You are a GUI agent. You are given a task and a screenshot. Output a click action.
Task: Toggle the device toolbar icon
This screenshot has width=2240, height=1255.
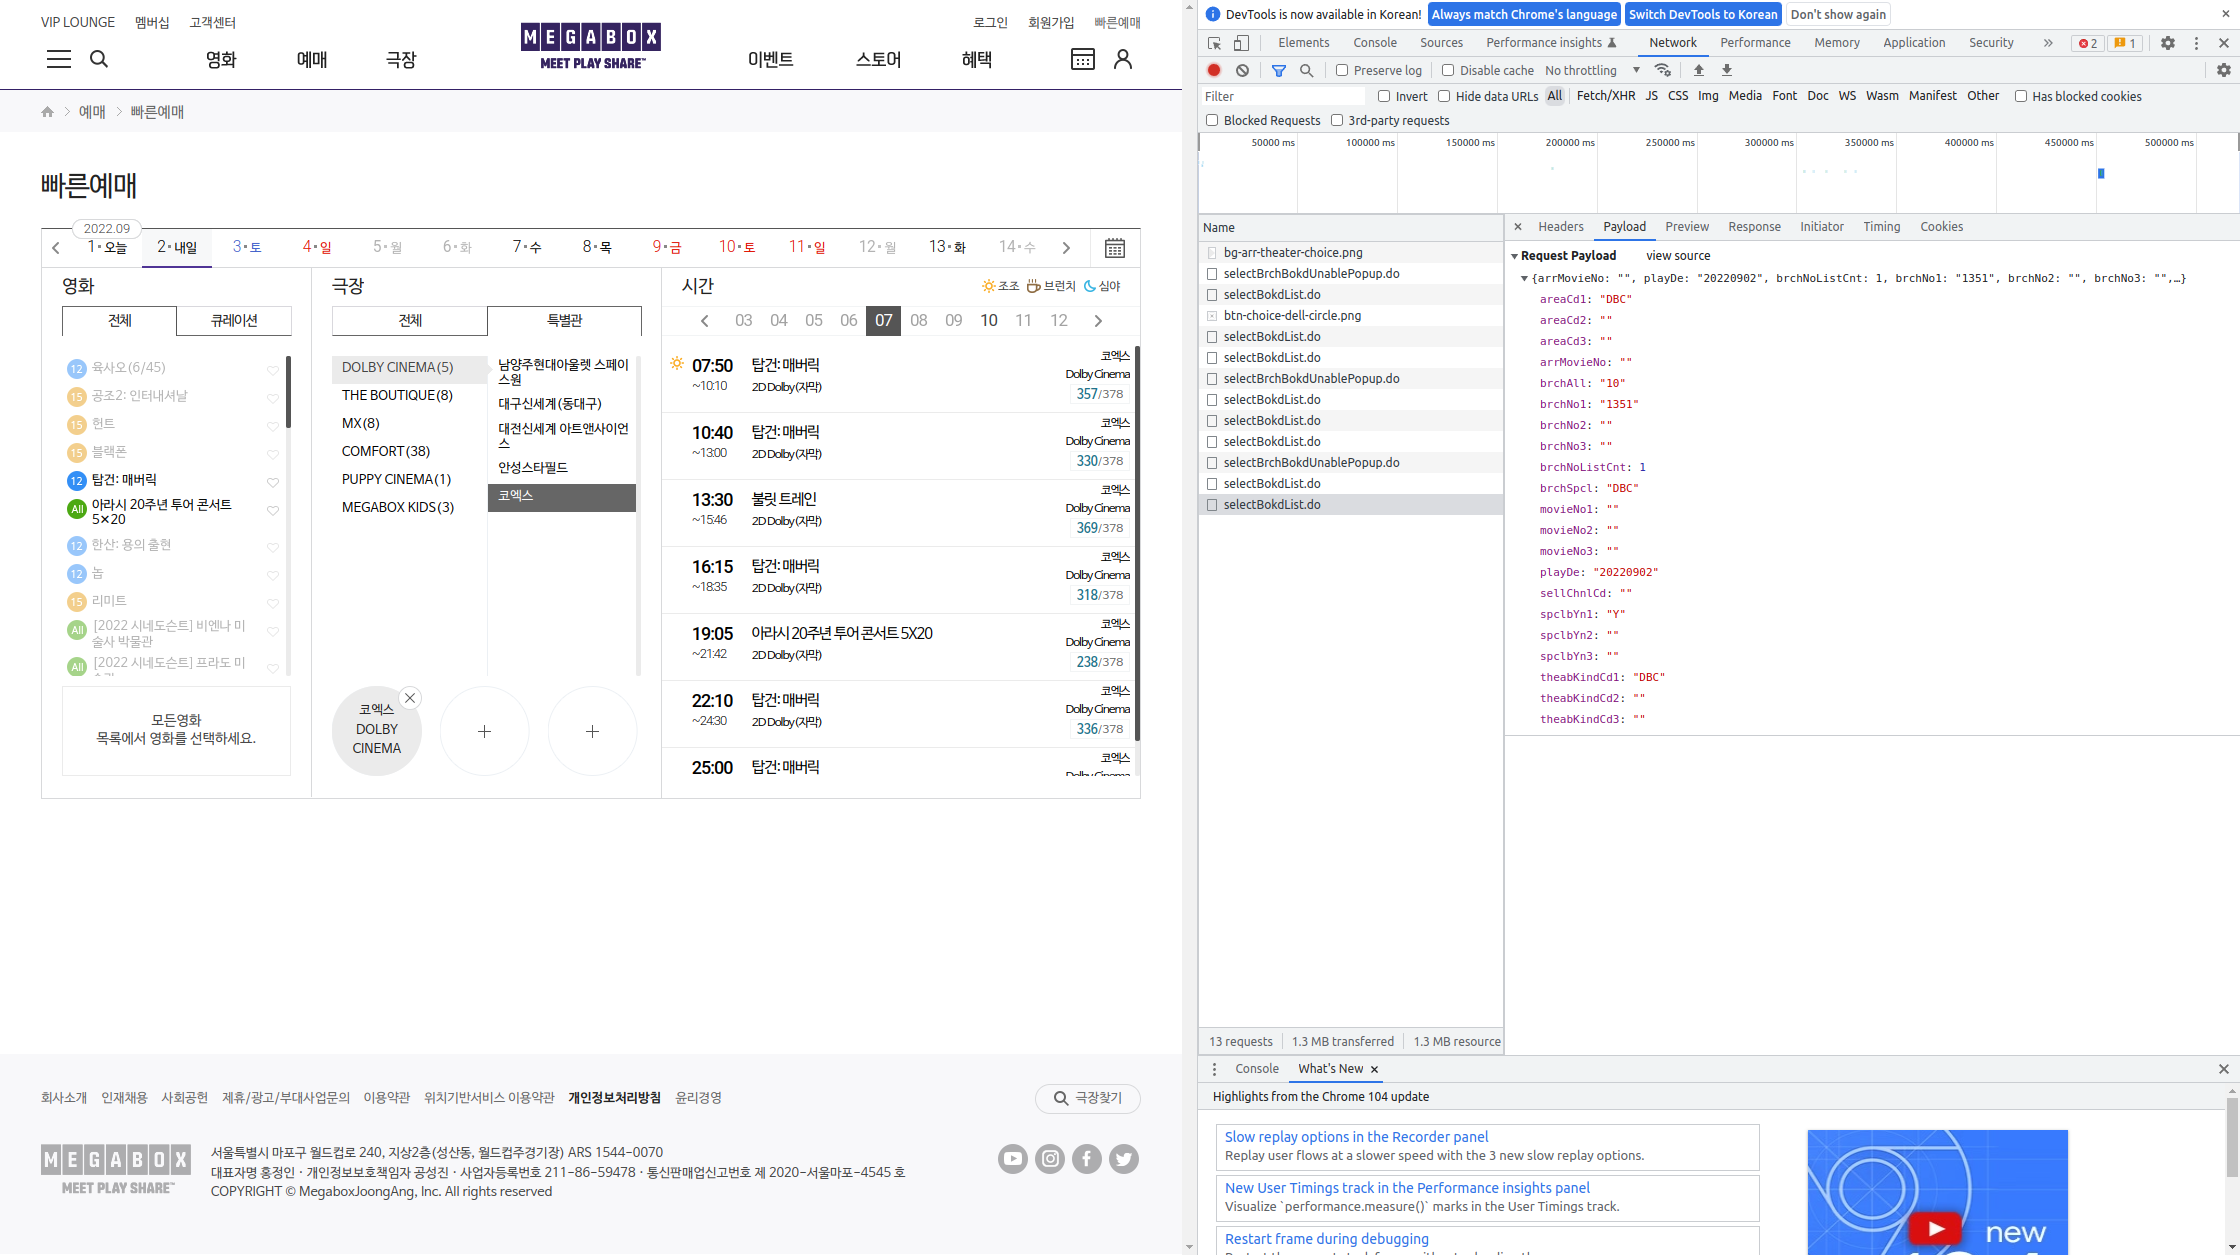[1241, 43]
